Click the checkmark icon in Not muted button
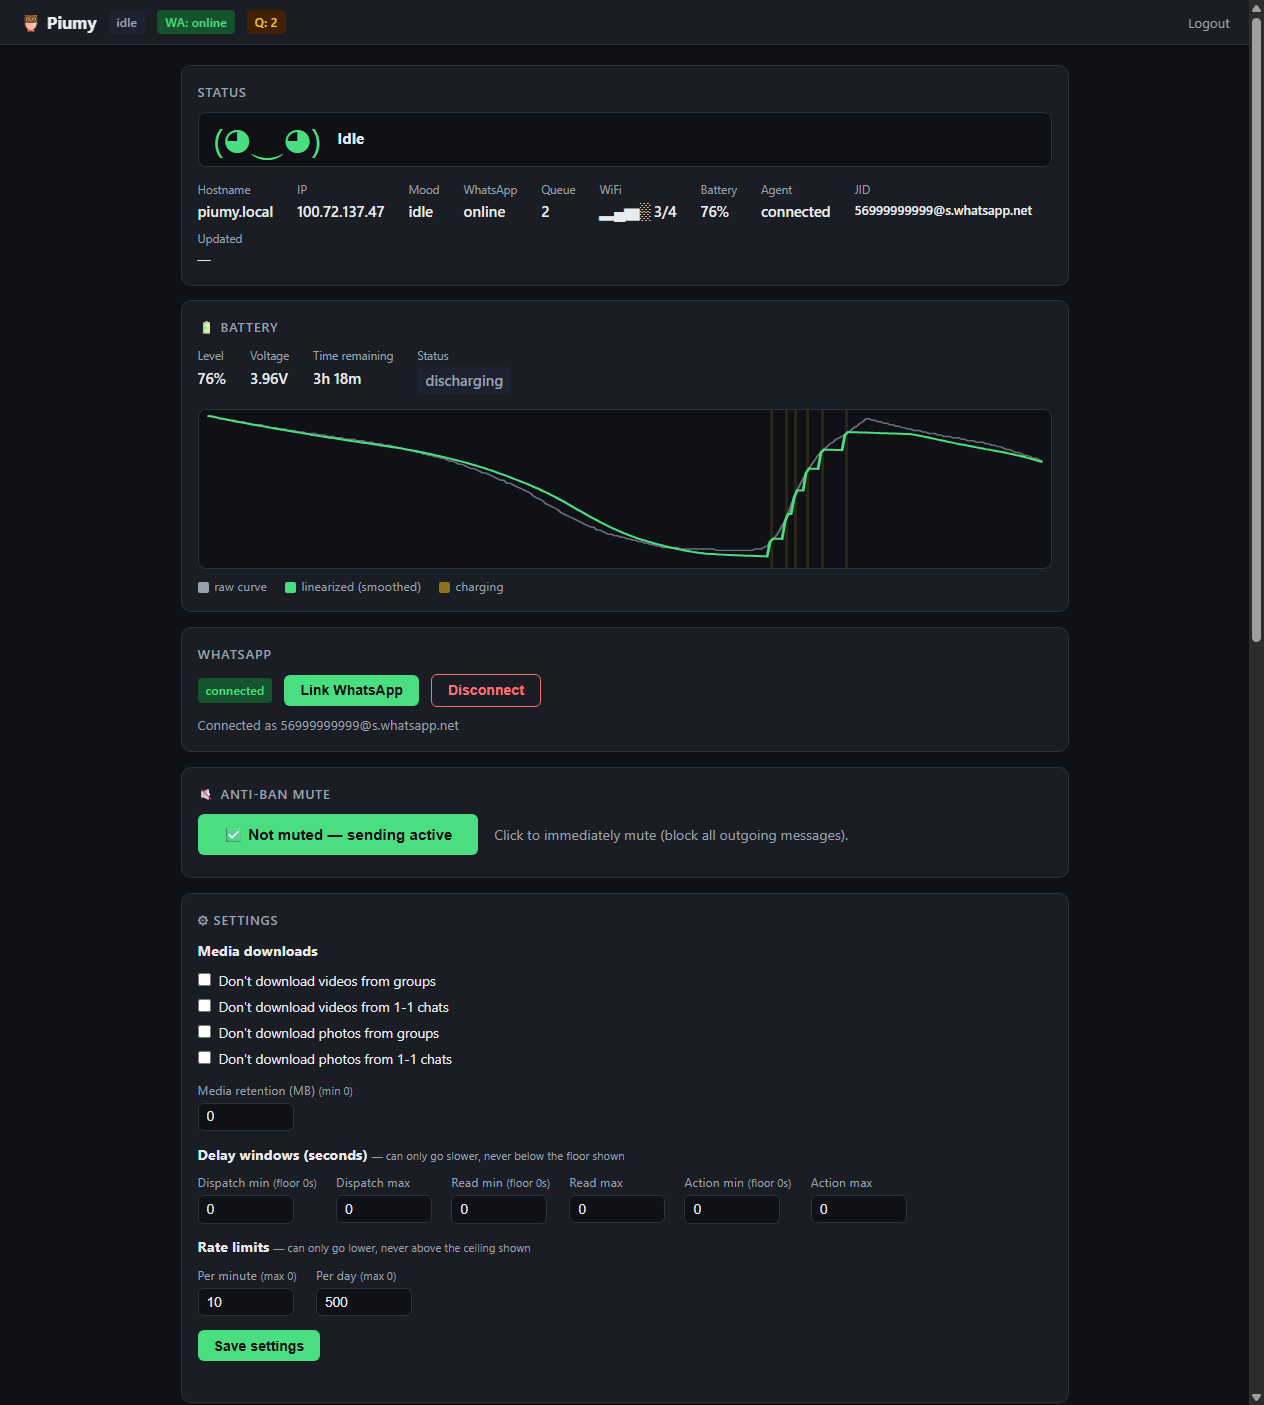This screenshot has width=1264, height=1405. (233, 835)
